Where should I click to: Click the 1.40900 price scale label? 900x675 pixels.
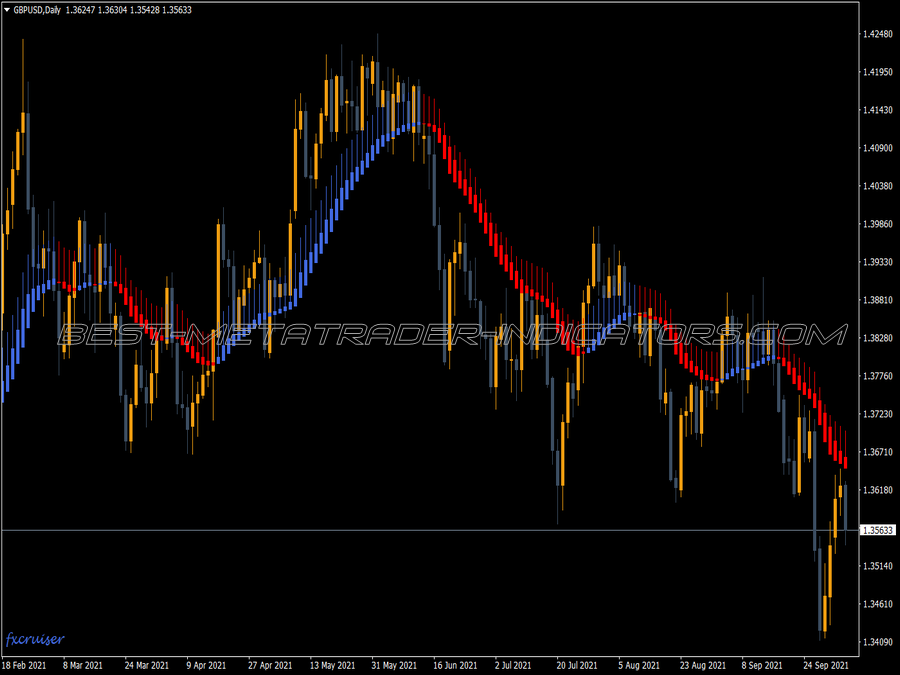click(x=878, y=148)
